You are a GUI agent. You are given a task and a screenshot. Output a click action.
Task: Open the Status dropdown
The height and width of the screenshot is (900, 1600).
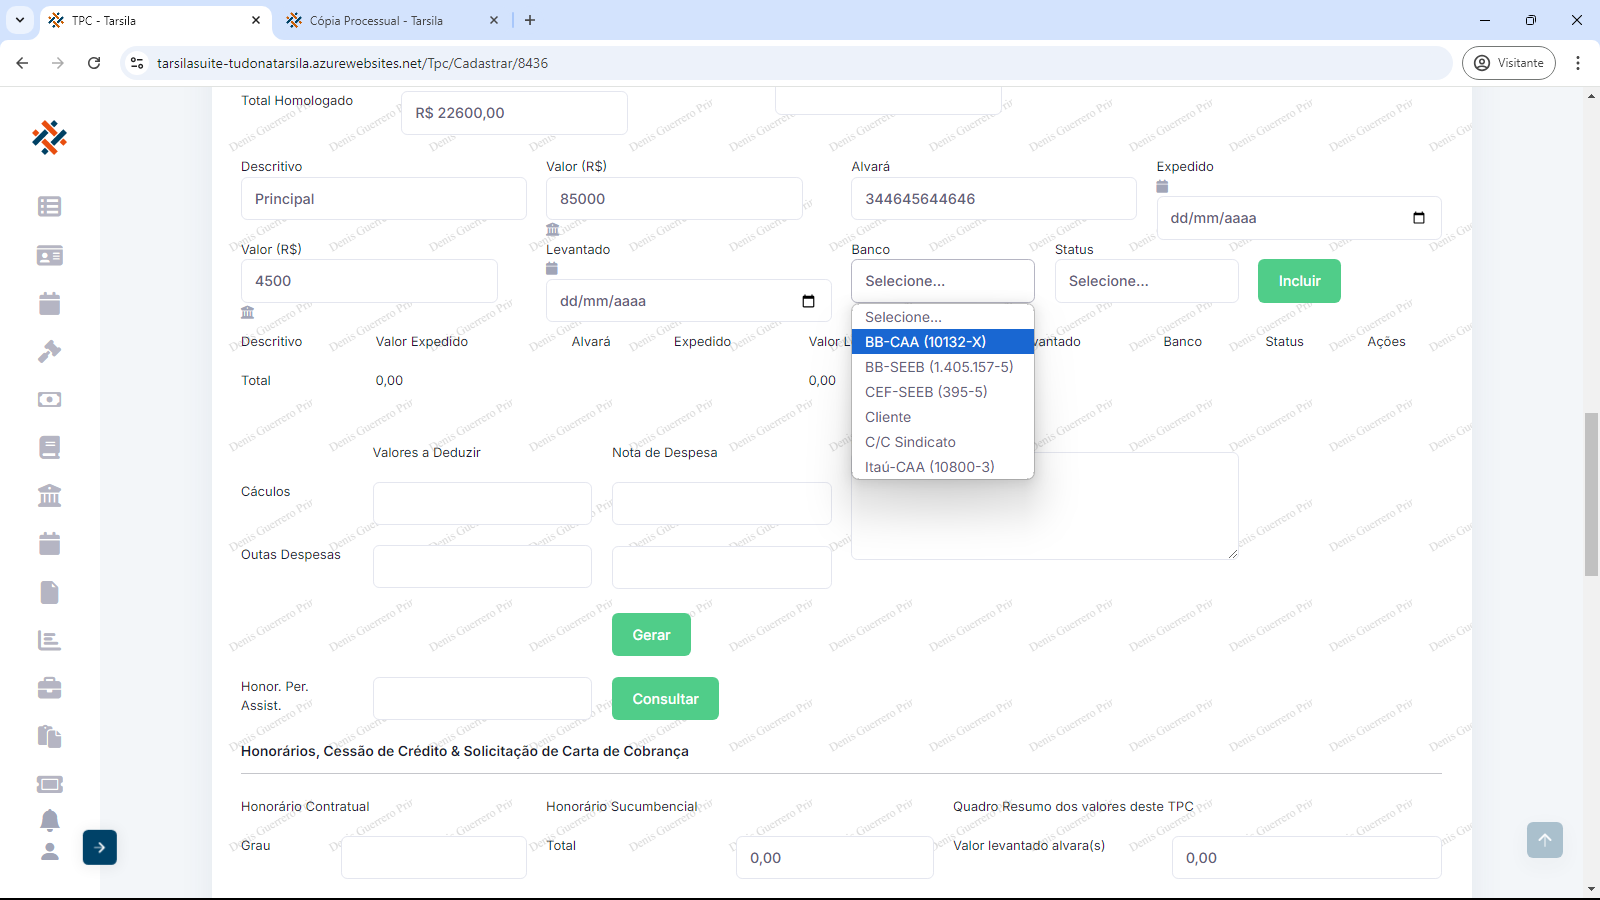click(x=1146, y=281)
